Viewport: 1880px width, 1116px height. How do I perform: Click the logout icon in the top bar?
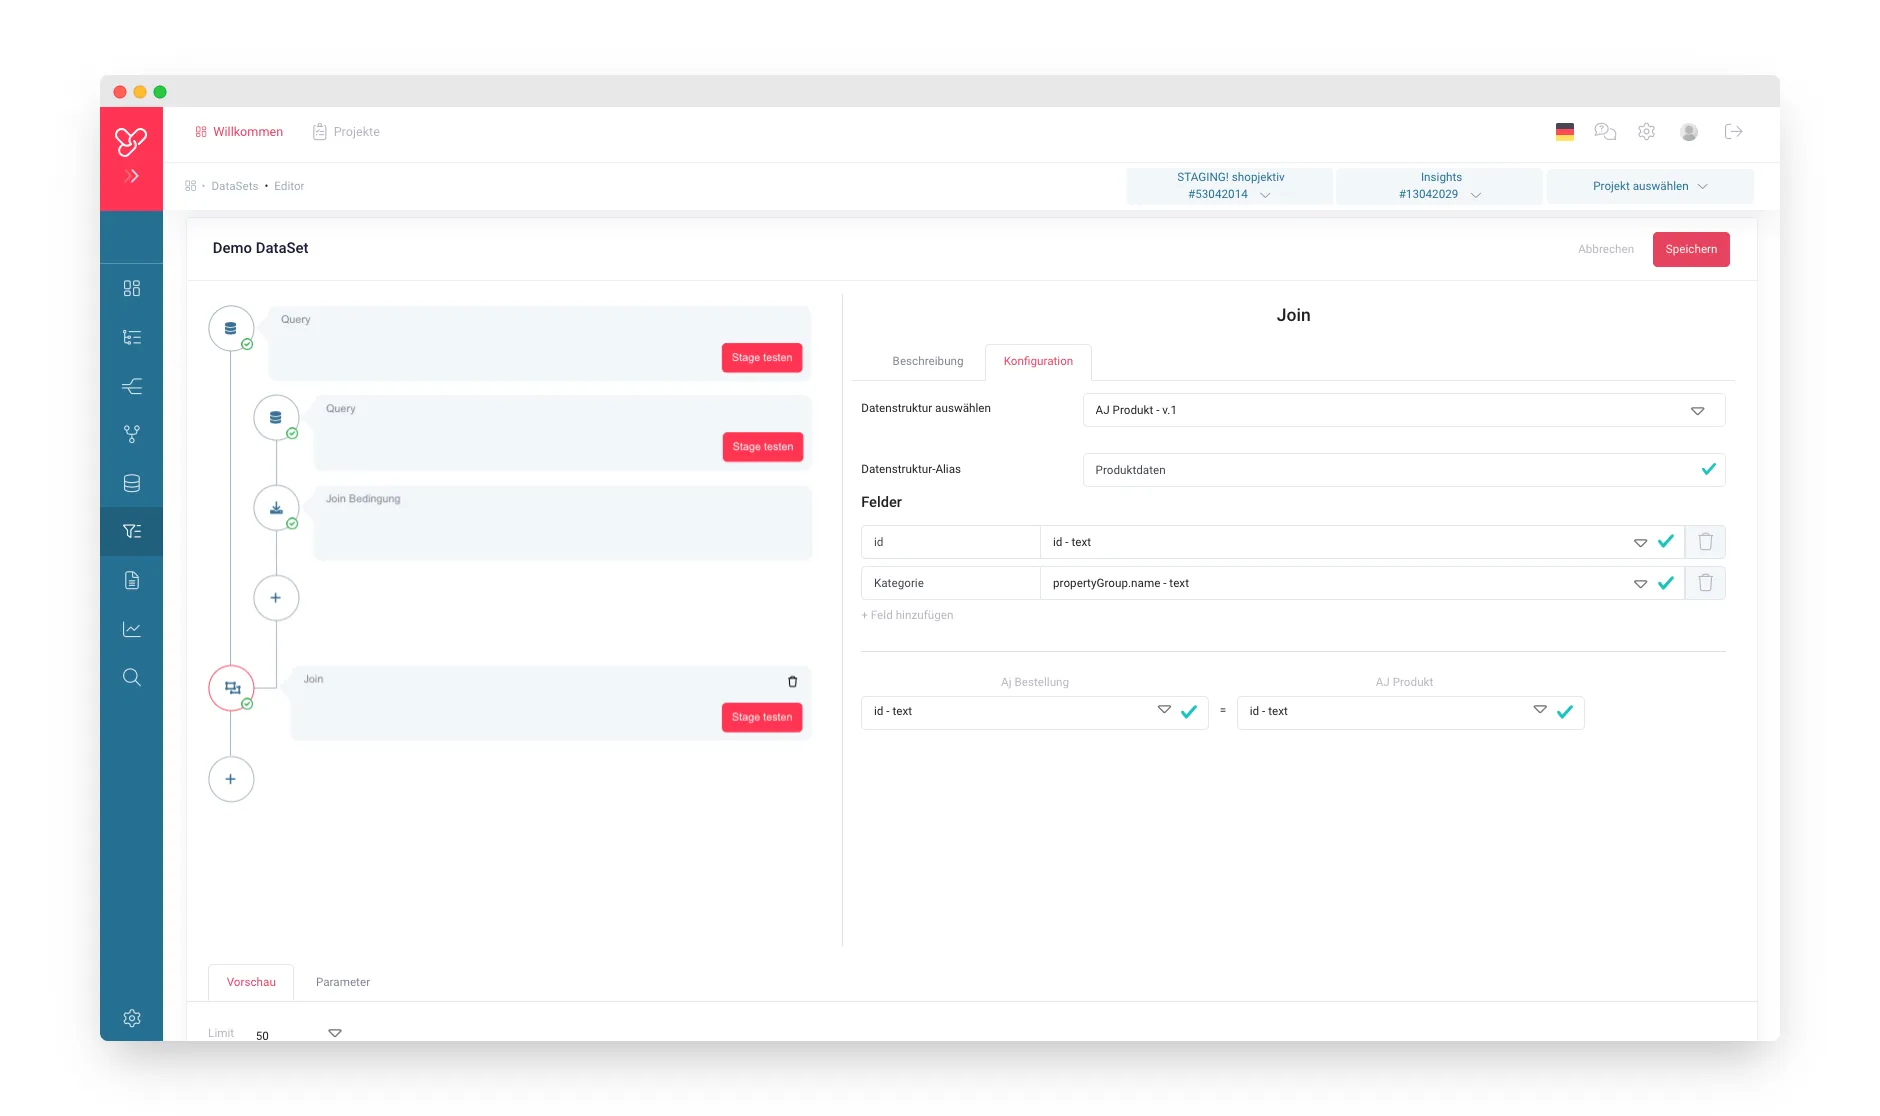click(1733, 132)
